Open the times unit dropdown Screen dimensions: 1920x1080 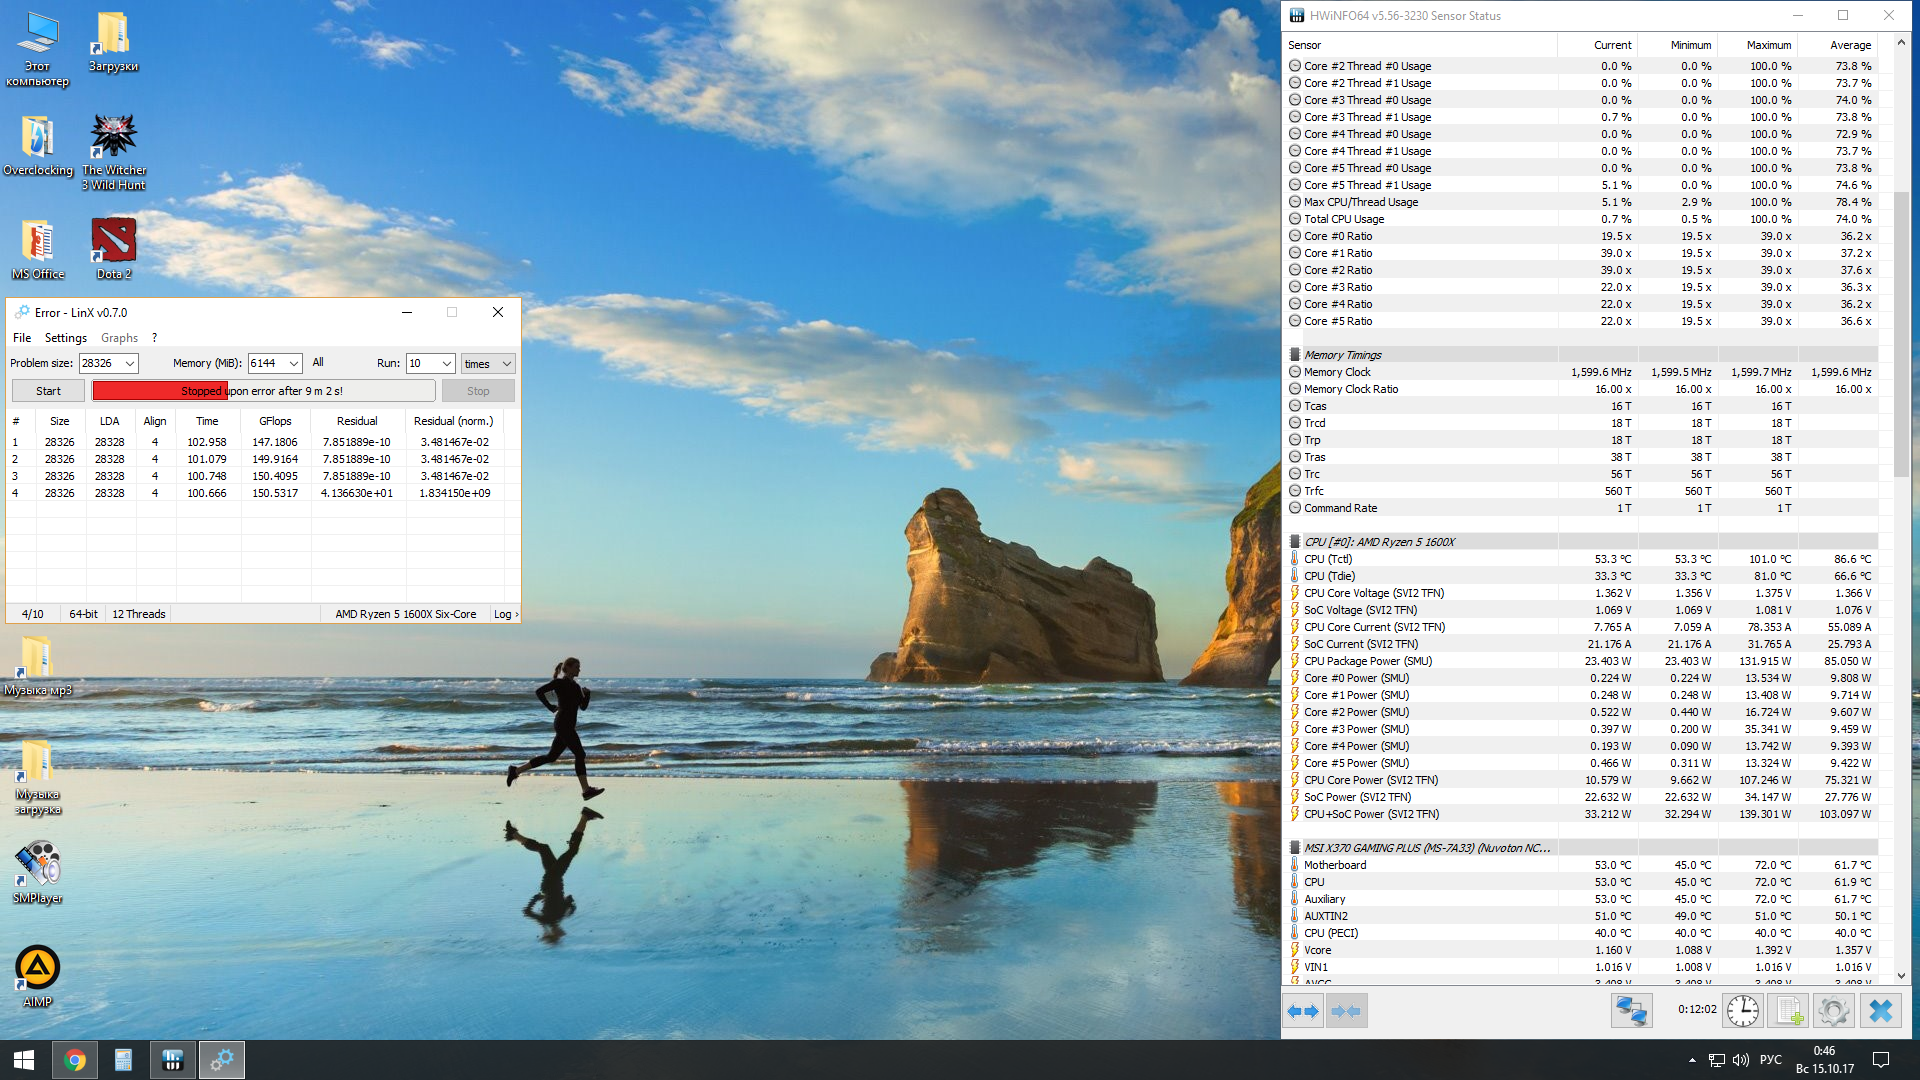coord(488,364)
